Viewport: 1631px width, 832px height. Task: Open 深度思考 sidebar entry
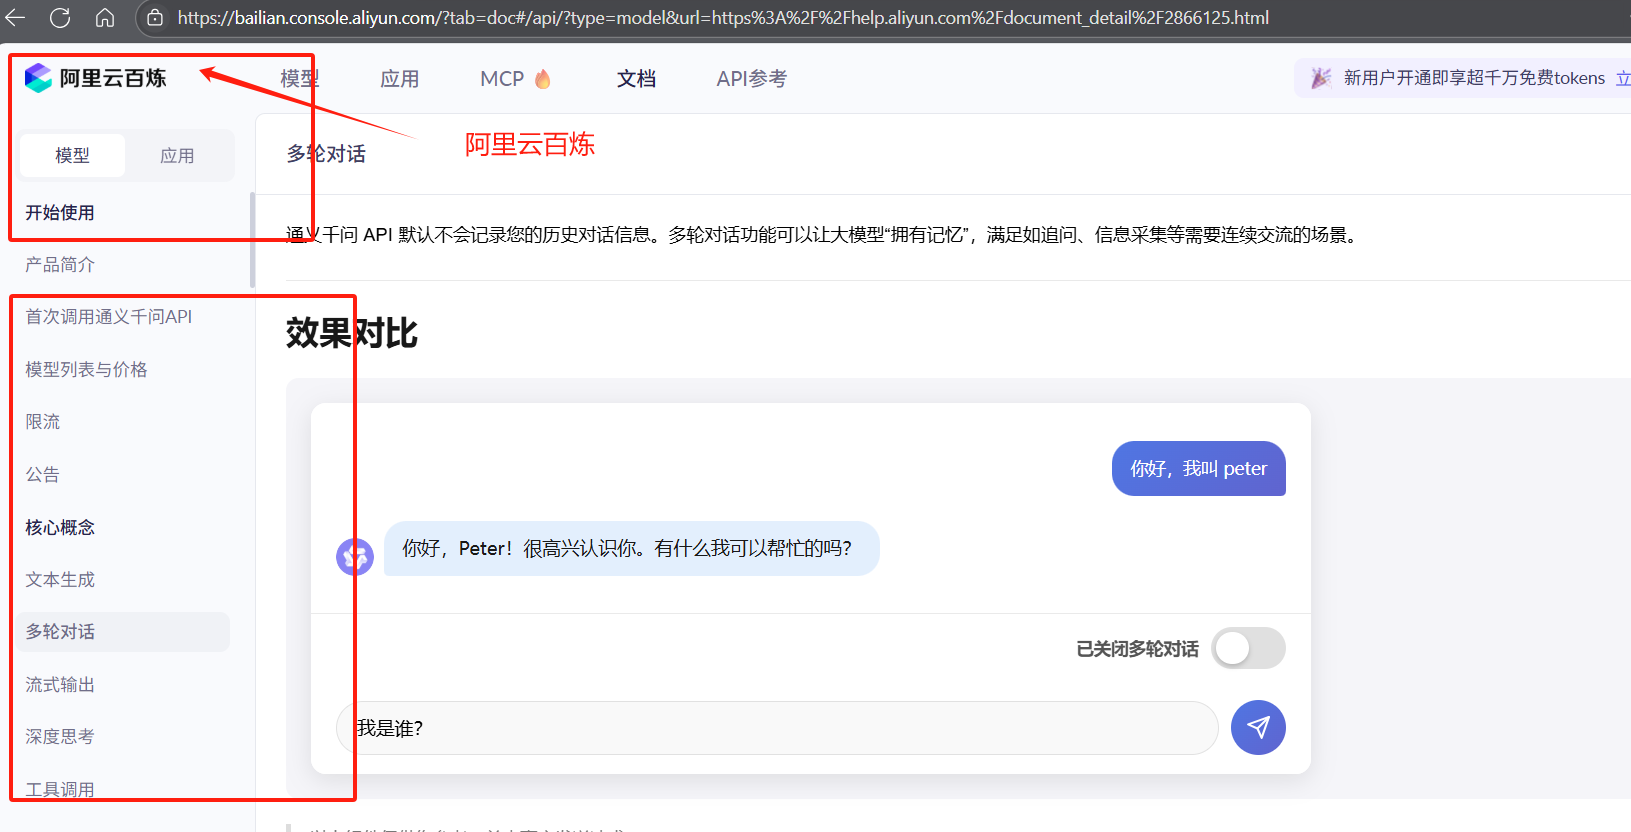click(x=60, y=737)
